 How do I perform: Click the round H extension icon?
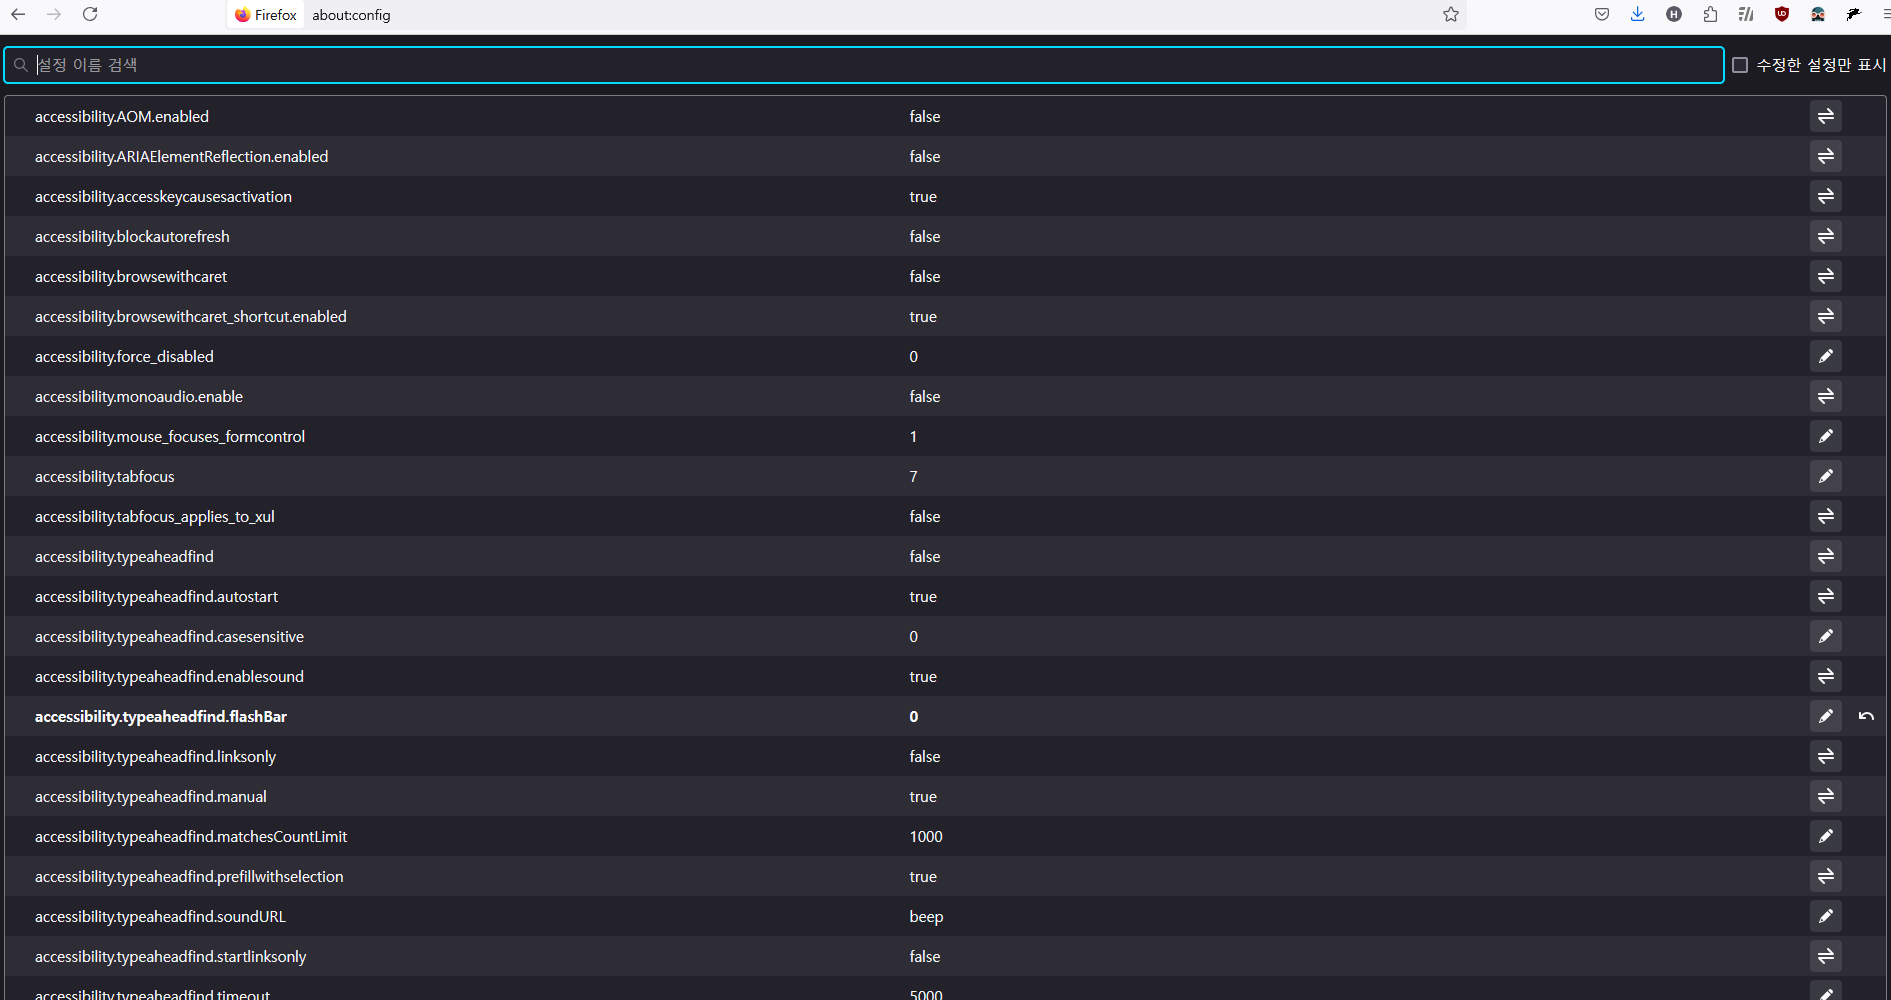[1674, 14]
